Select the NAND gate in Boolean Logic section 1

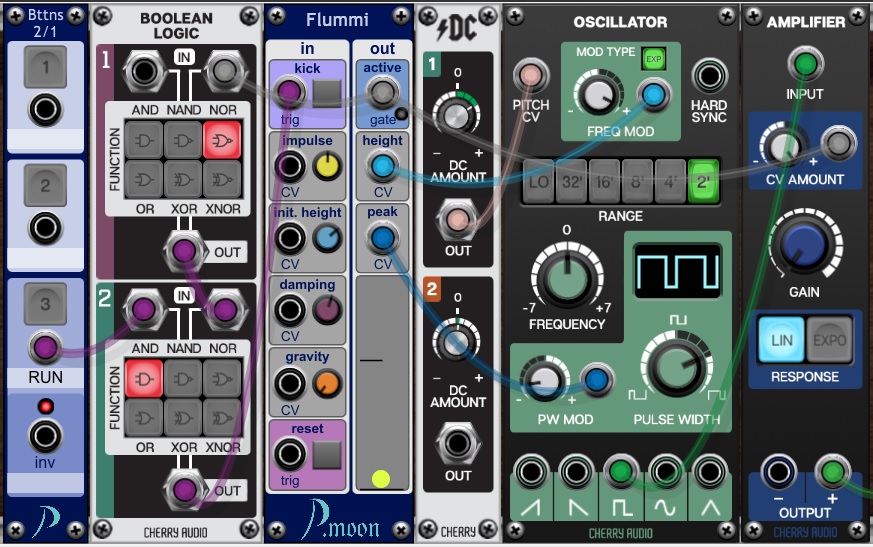click(x=181, y=142)
